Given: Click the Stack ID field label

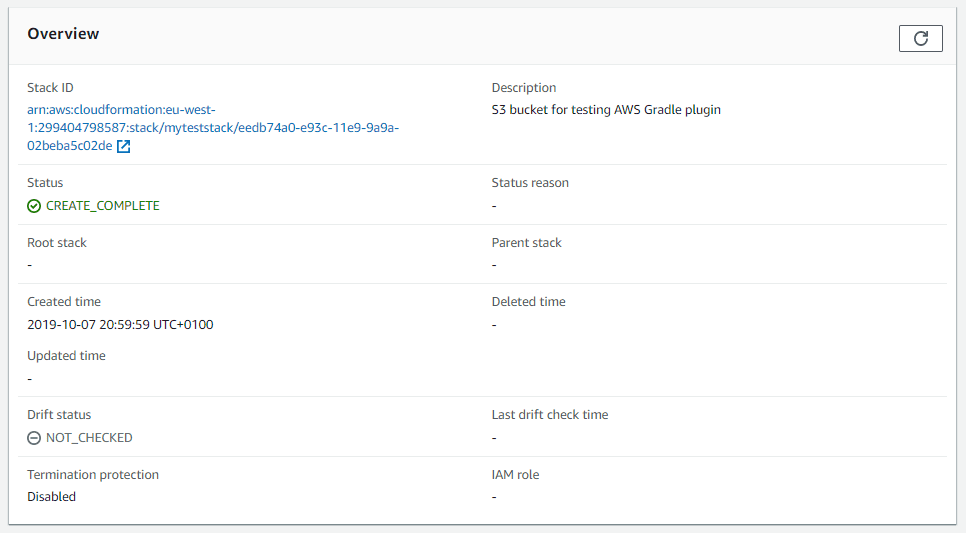Looking at the screenshot, I should [x=50, y=88].
